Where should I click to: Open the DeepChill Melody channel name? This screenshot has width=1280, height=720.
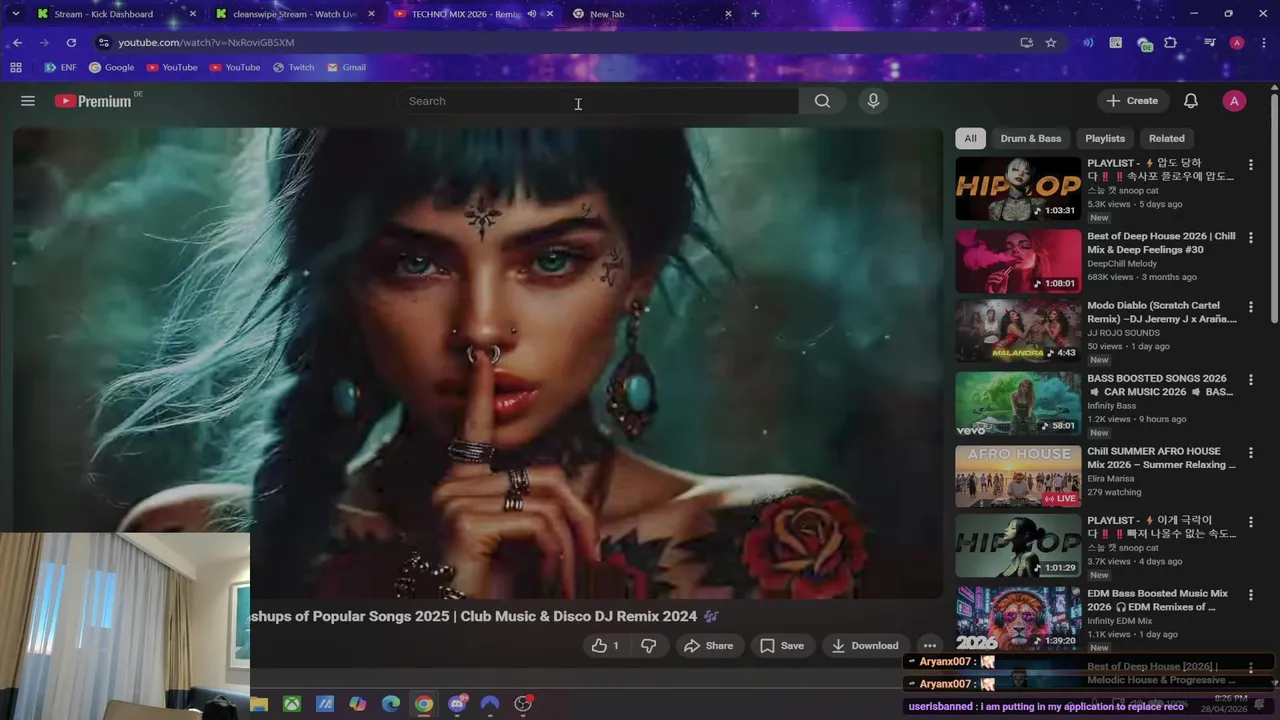(x=1122, y=263)
